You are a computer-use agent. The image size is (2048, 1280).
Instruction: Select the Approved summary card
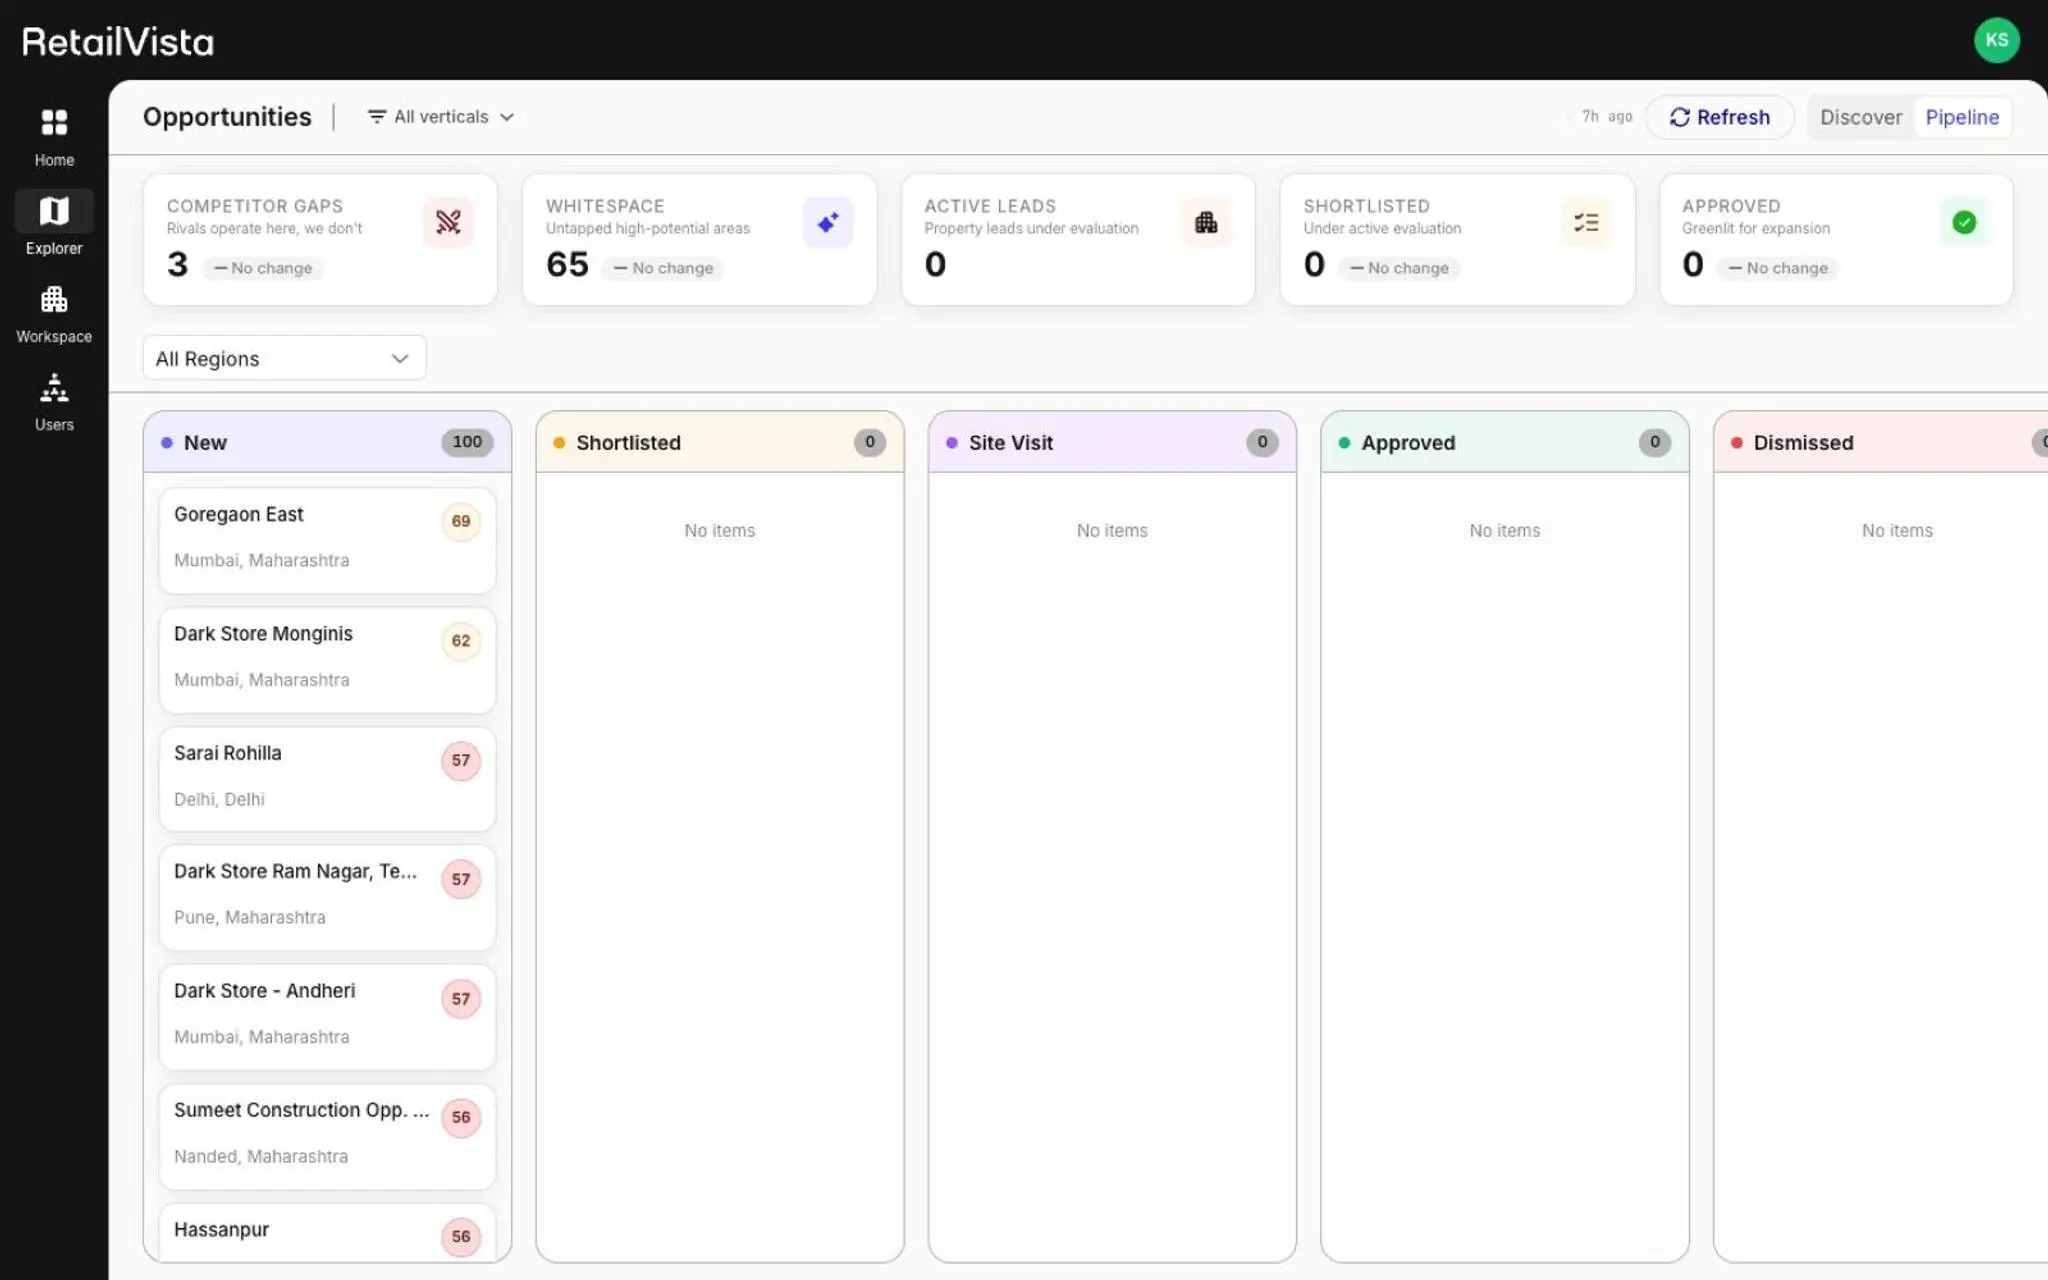1836,240
